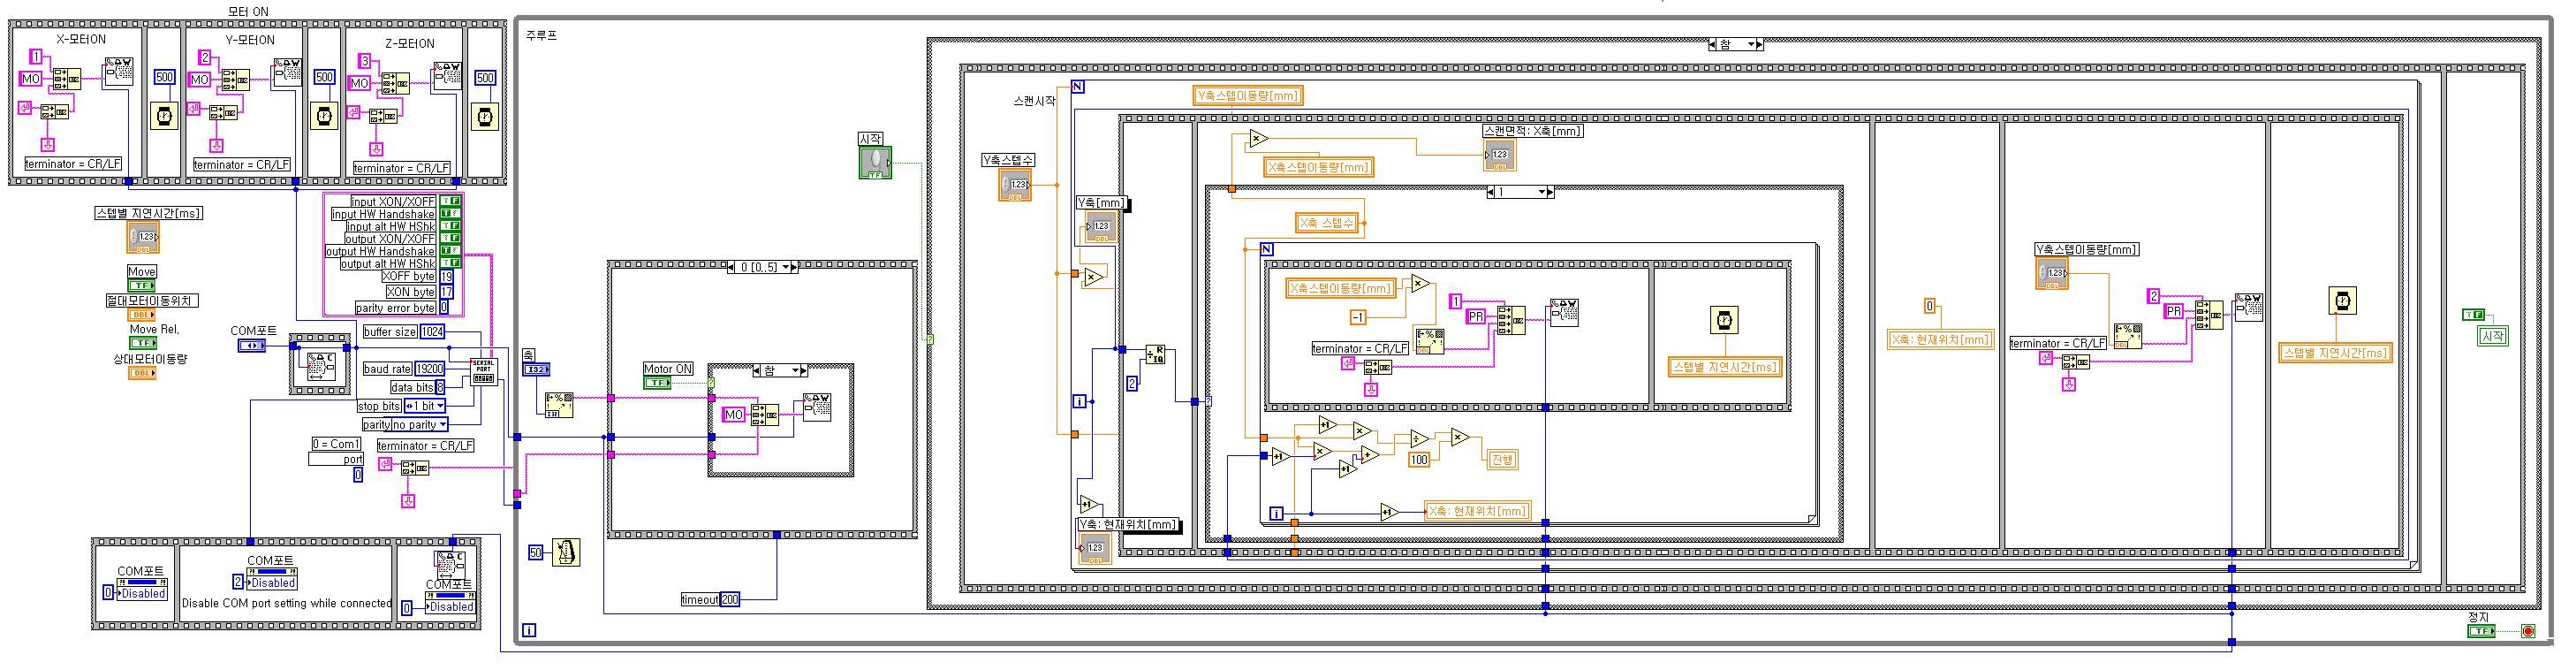2576x670 pixels.
Task: Click the XOFF byte 19 constant
Action: (447, 276)
